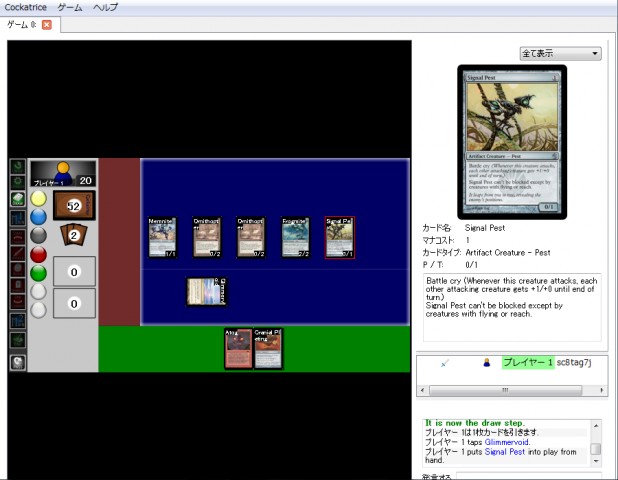The width and height of the screenshot is (618, 480).
Task: Click the player icon in player list
Action: (x=486, y=363)
